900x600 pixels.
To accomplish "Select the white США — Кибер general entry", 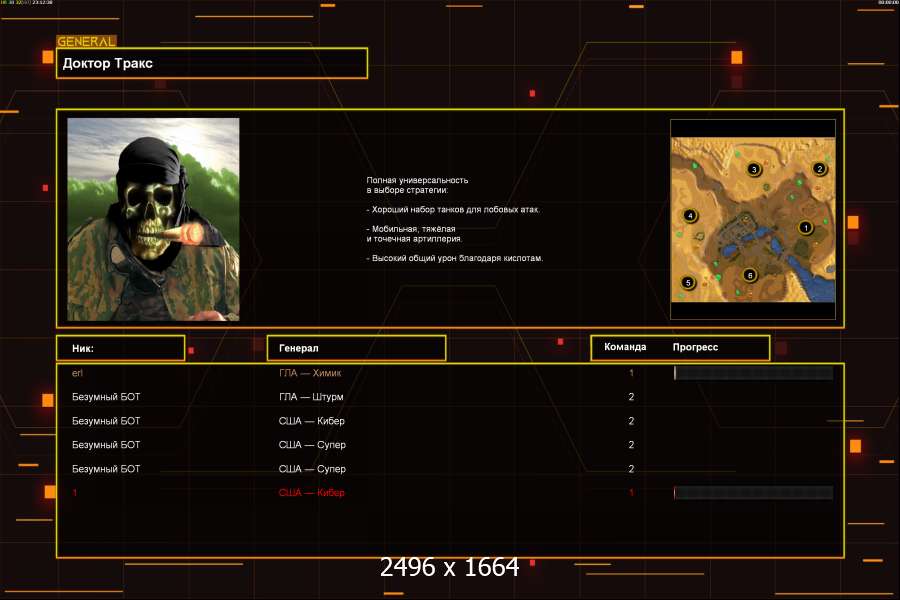I will [312, 421].
